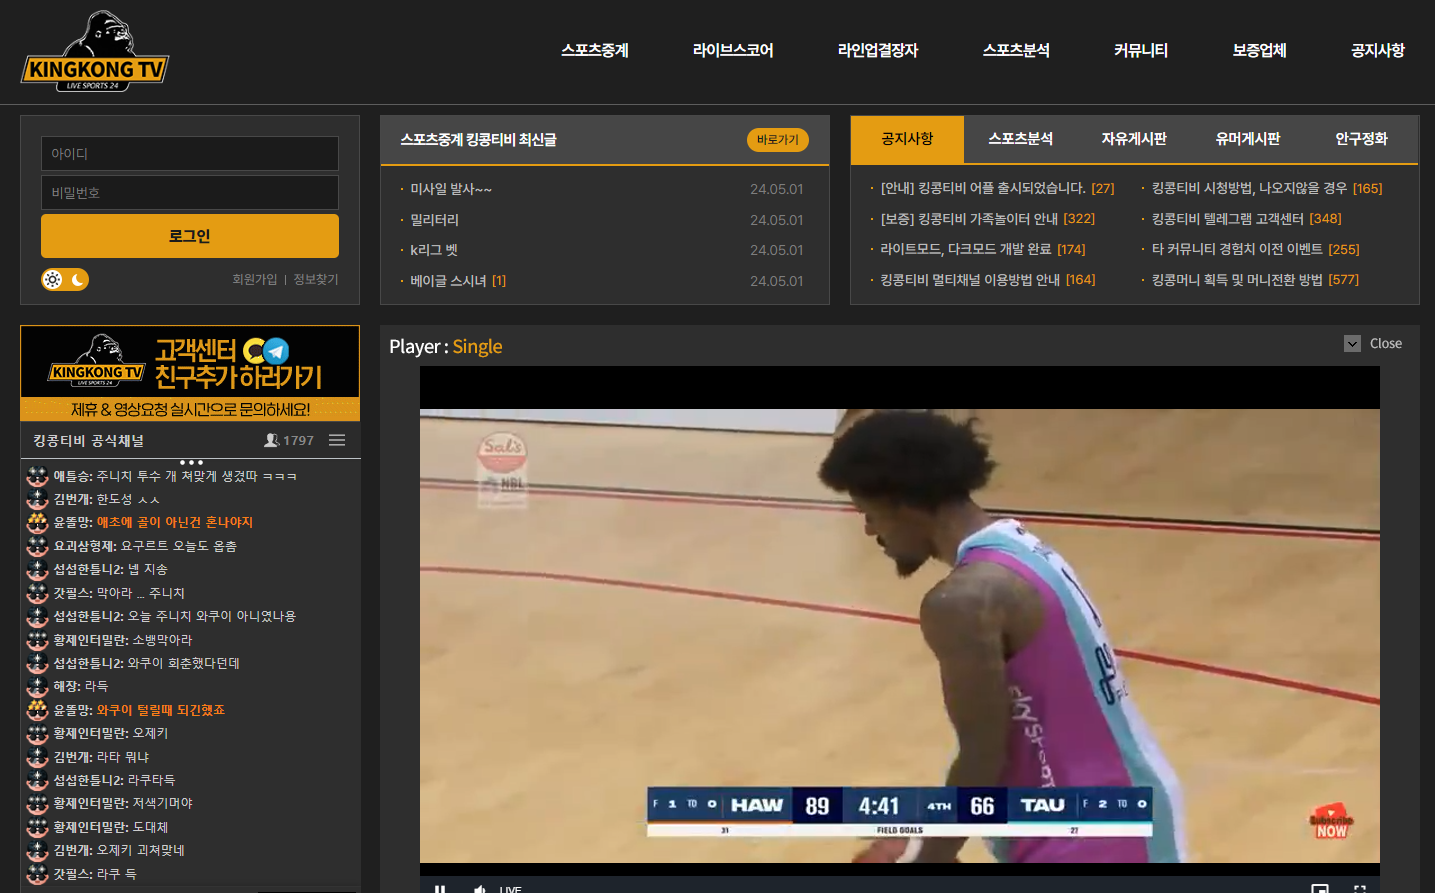Click chat message 오제키 긔쳐맞네
The image size is (1435, 893).
click(x=140, y=850)
